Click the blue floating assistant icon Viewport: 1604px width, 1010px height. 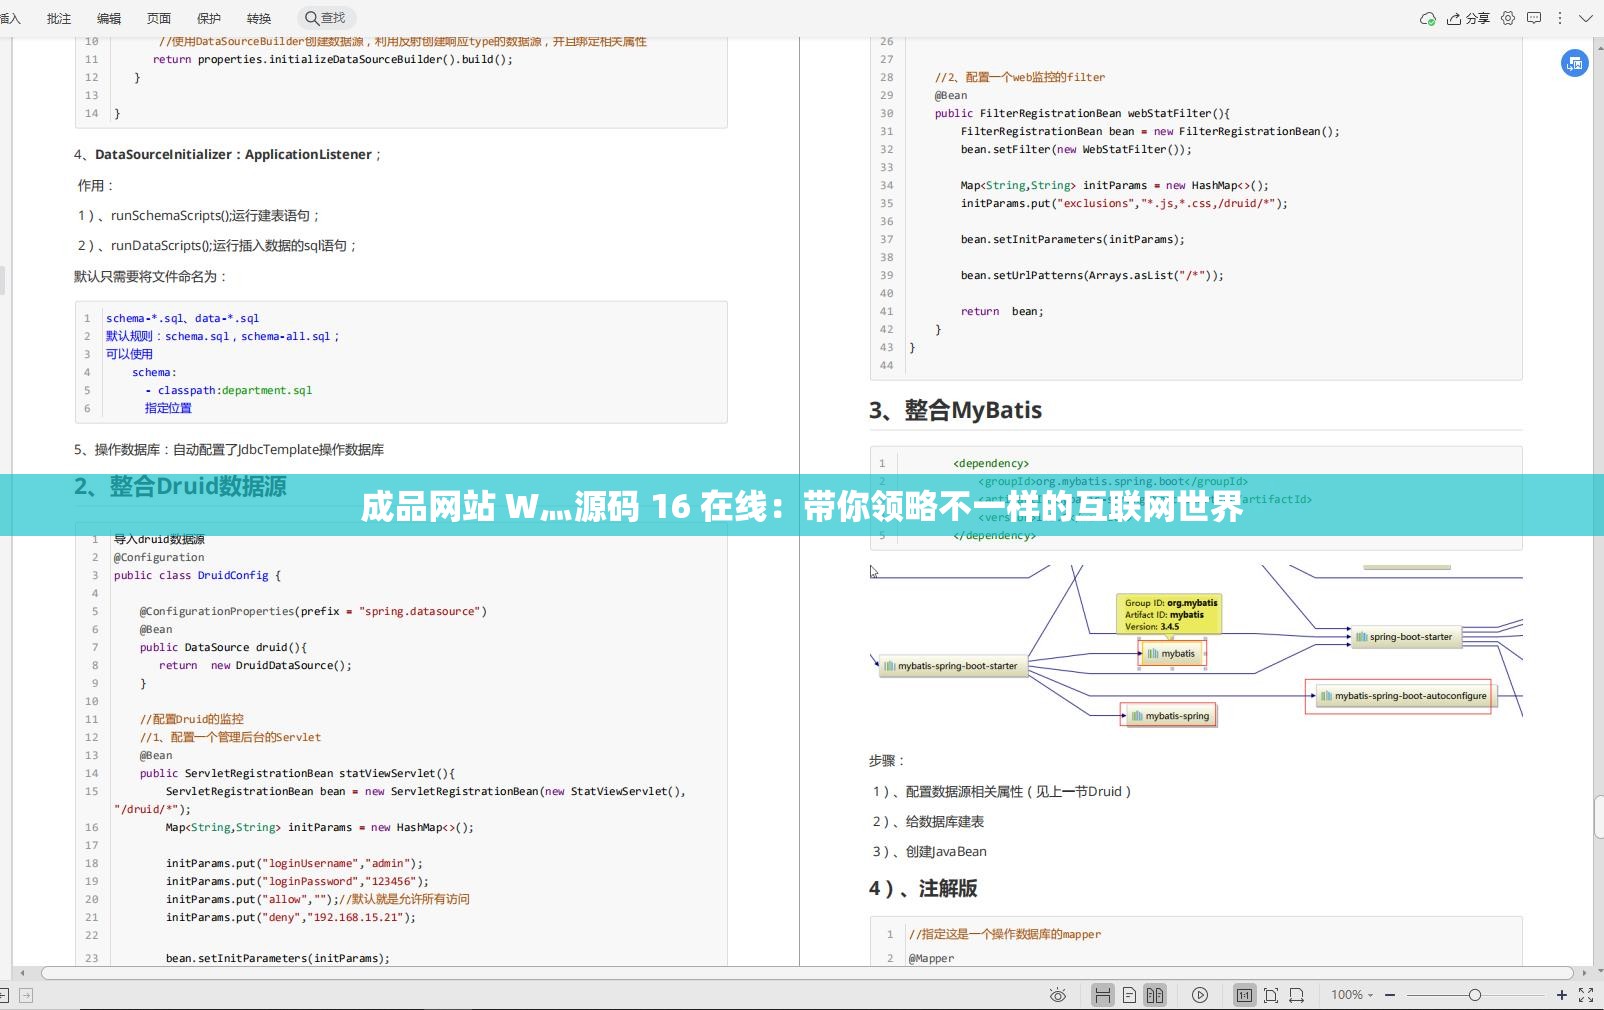click(1573, 63)
